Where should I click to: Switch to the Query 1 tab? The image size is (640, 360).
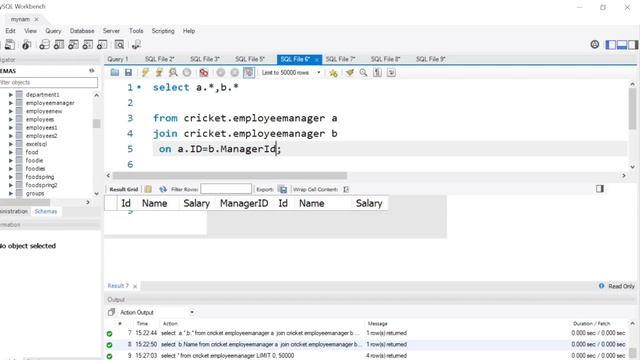click(x=118, y=59)
